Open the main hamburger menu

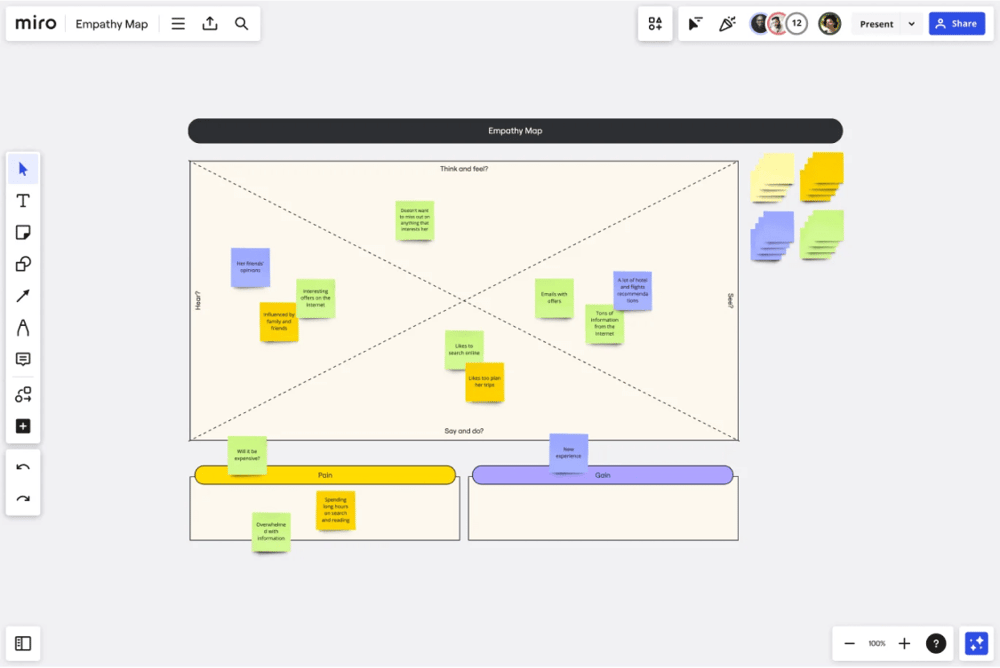coord(178,24)
